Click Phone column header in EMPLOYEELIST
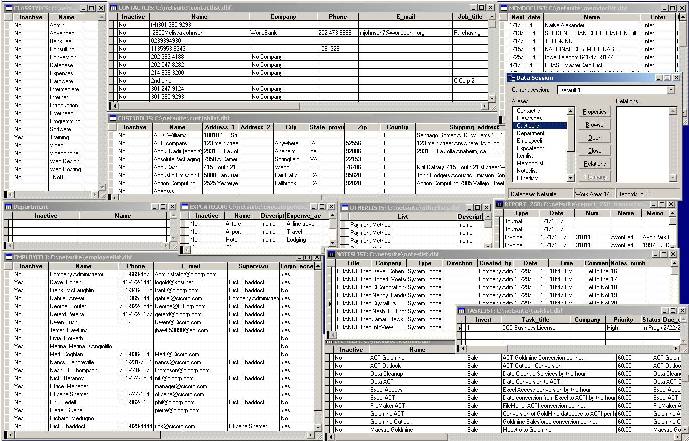Screen dimensions: 689x441 coord(136,266)
